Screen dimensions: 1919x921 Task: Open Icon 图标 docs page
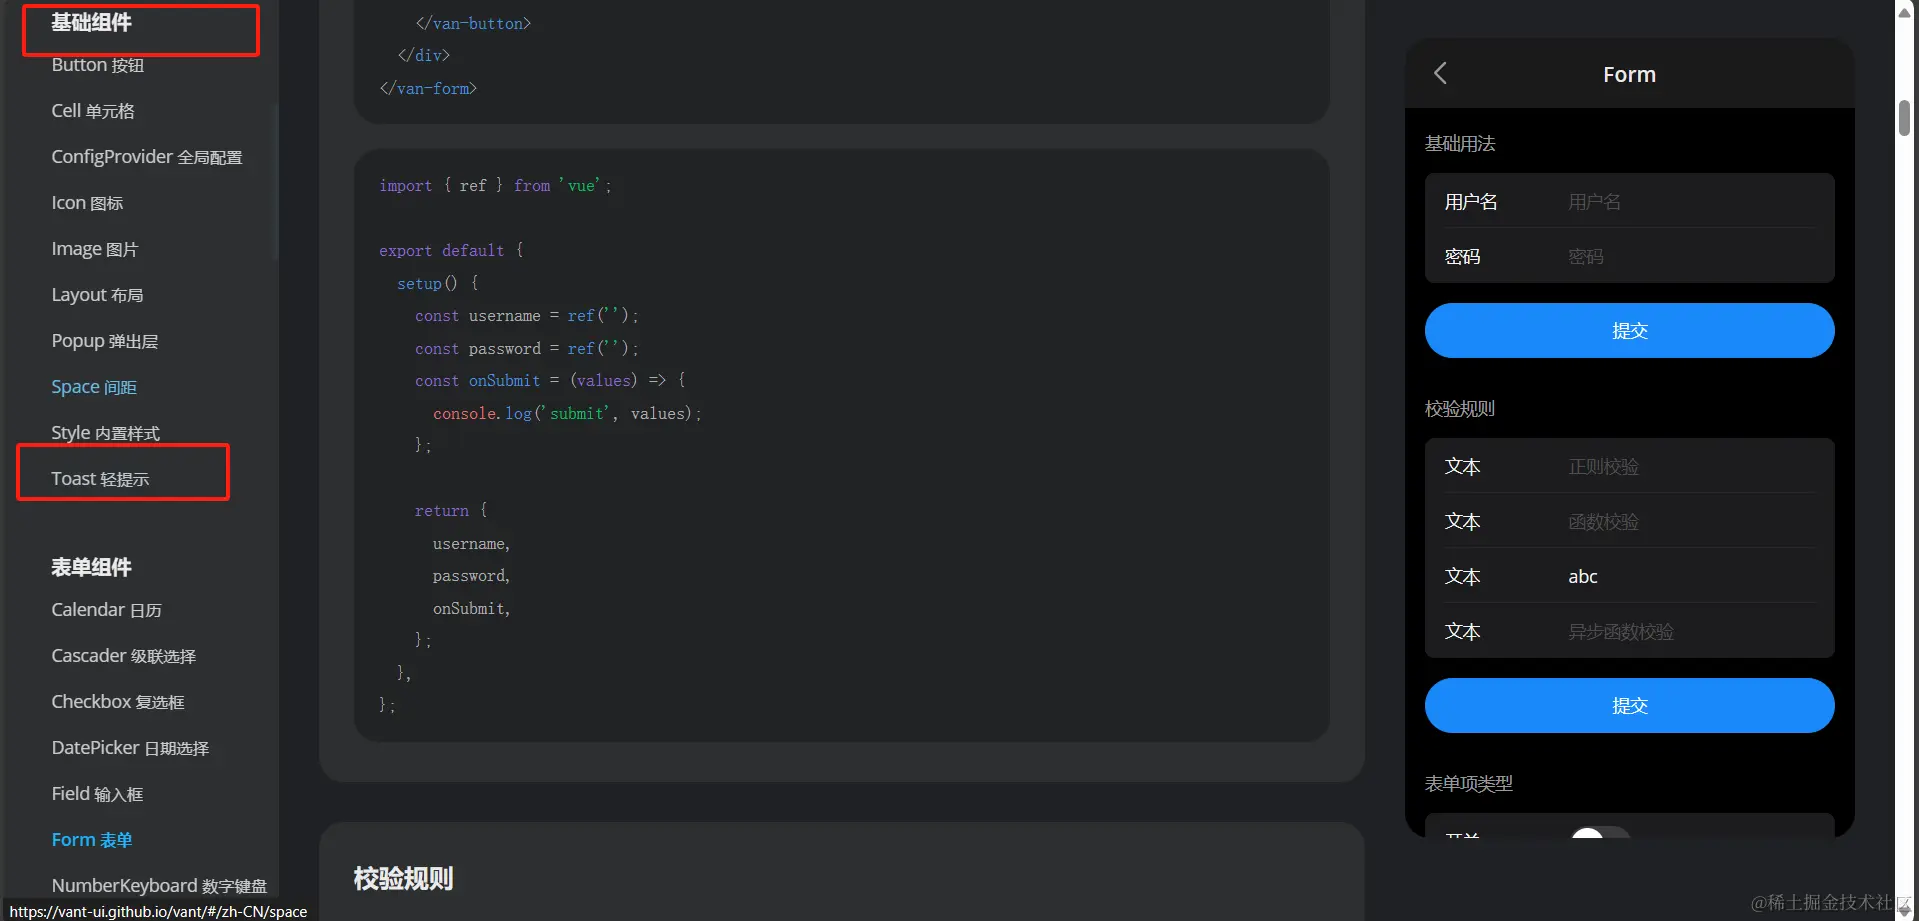pos(87,203)
